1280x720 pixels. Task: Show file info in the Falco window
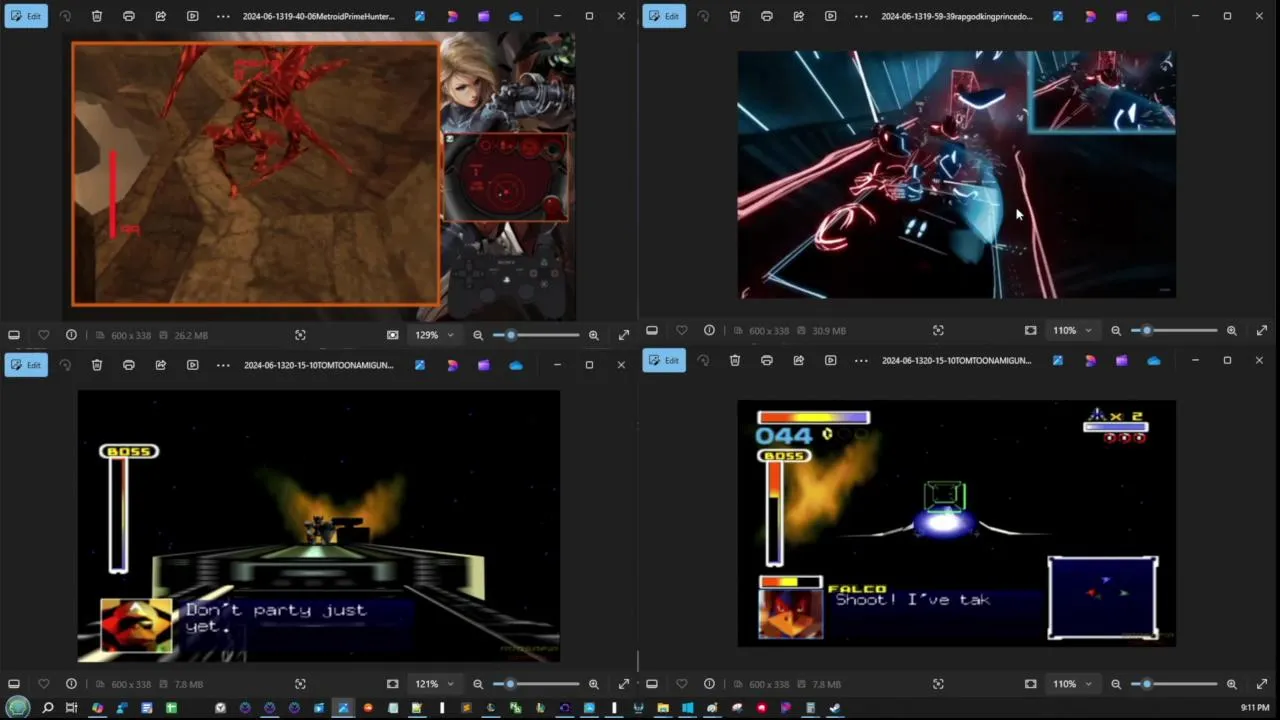(x=709, y=684)
